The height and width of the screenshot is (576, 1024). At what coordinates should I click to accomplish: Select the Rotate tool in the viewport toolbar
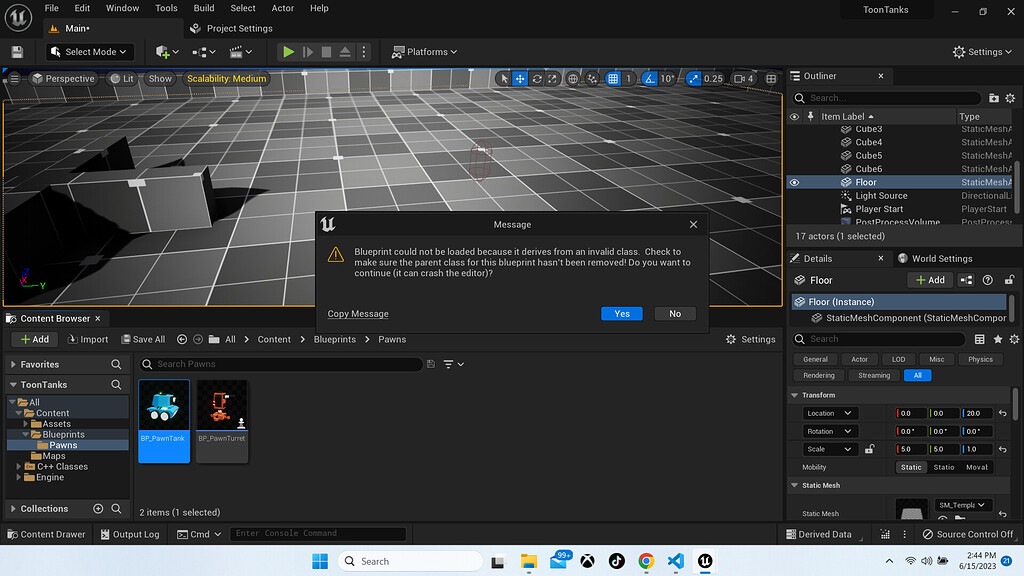(x=537, y=78)
